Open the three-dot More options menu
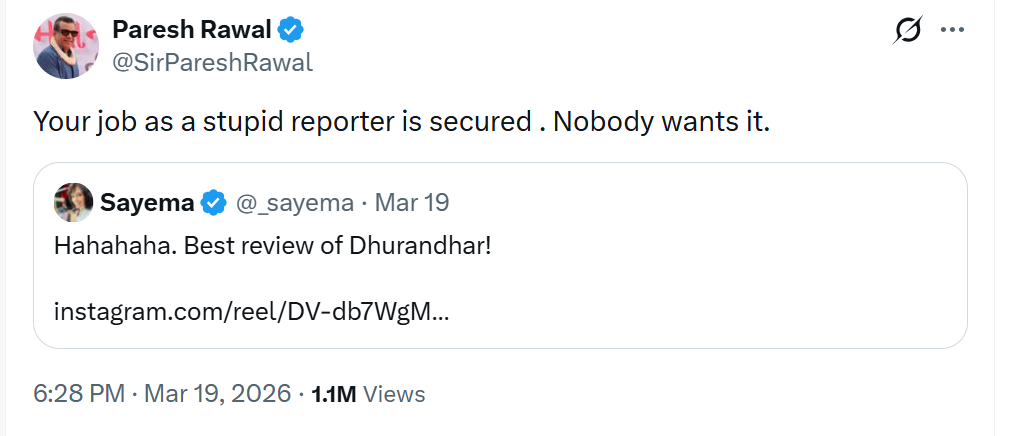The image size is (1029, 436). pos(952,30)
